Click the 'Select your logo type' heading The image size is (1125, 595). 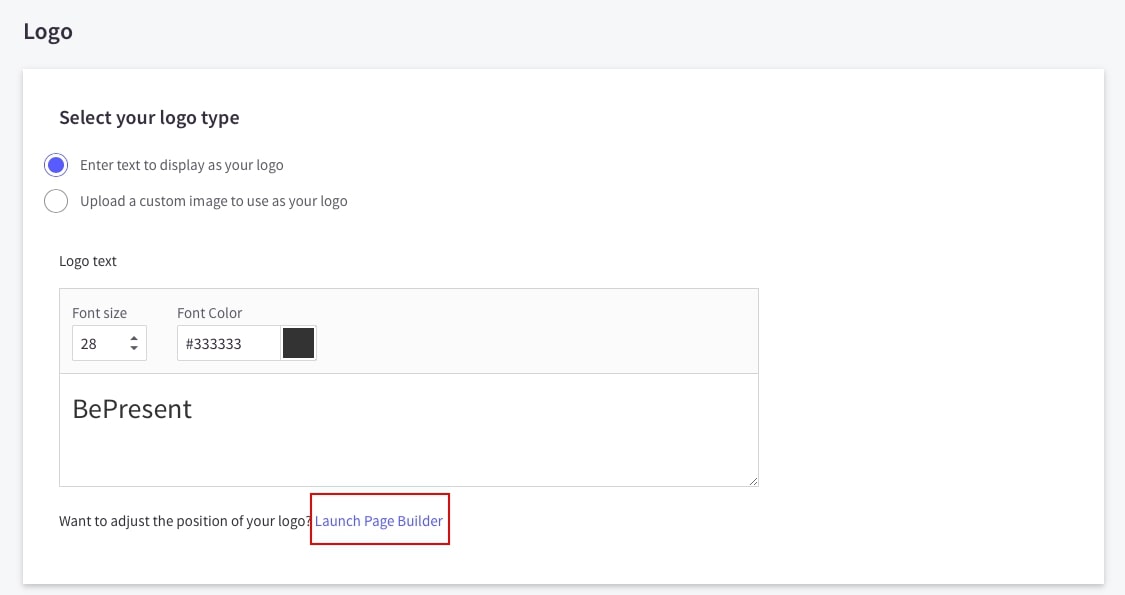click(x=149, y=118)
